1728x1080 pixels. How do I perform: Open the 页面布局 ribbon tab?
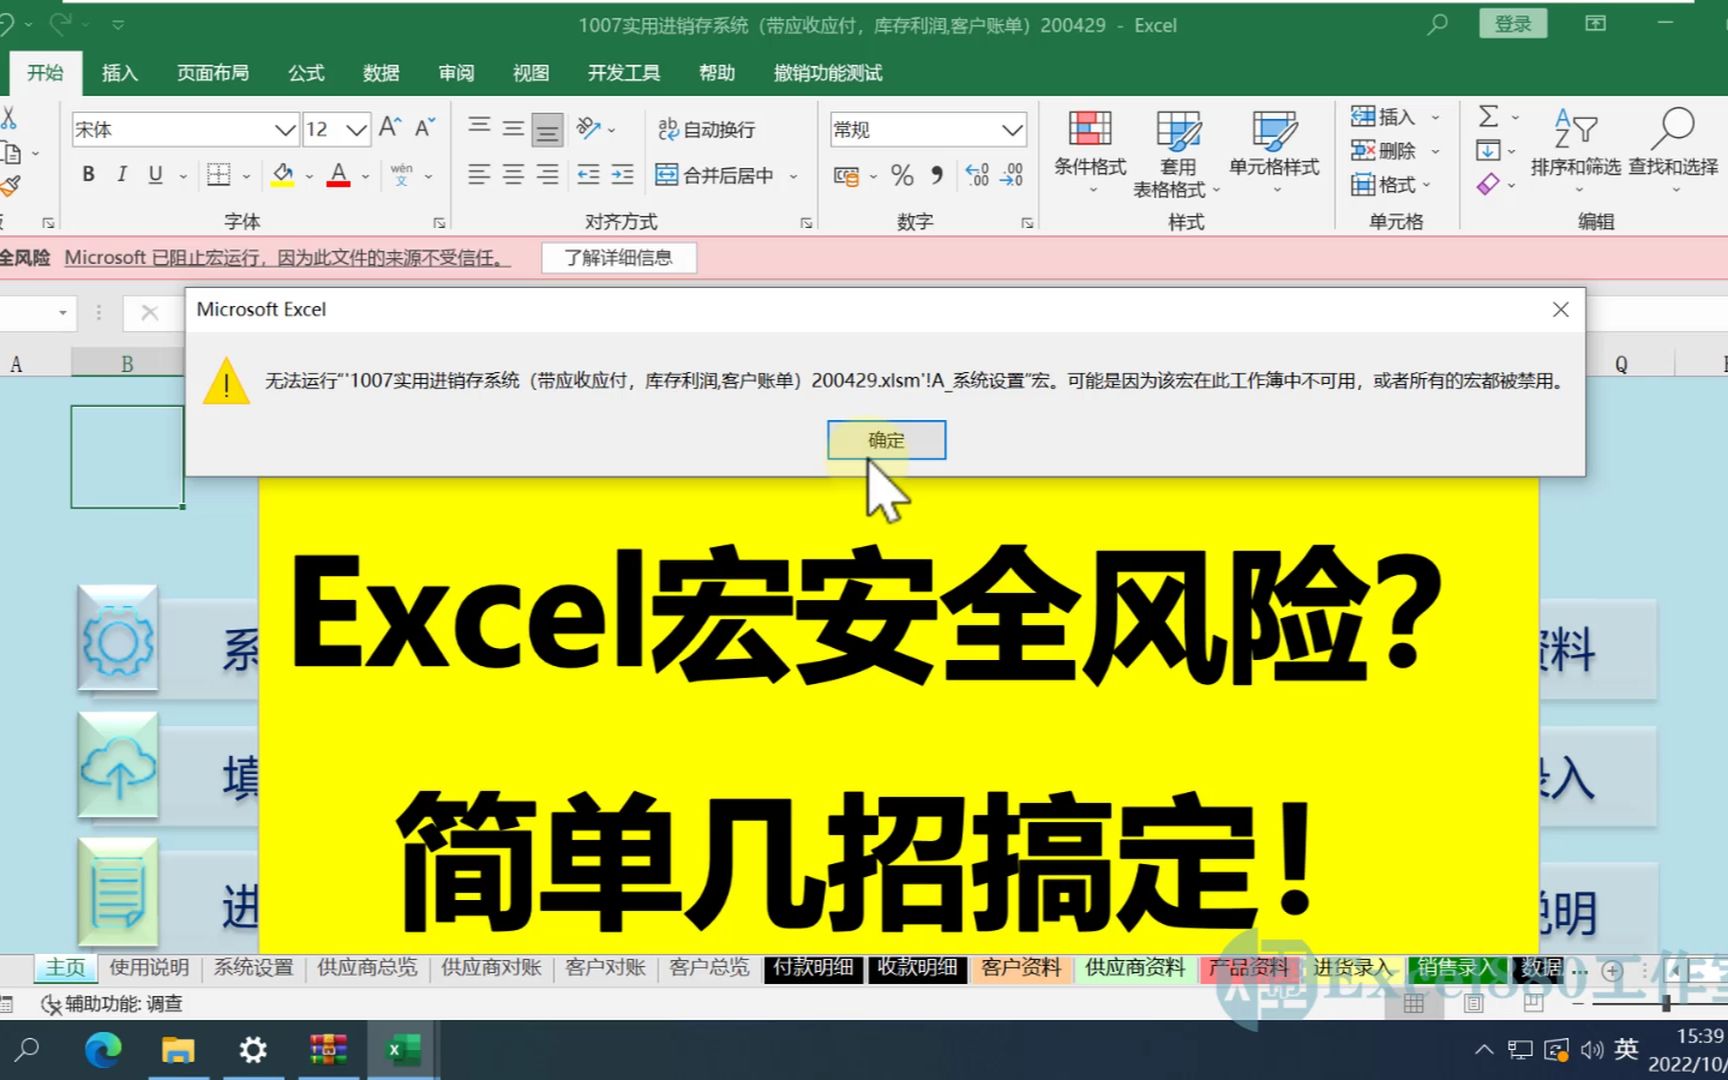(213, 73)
